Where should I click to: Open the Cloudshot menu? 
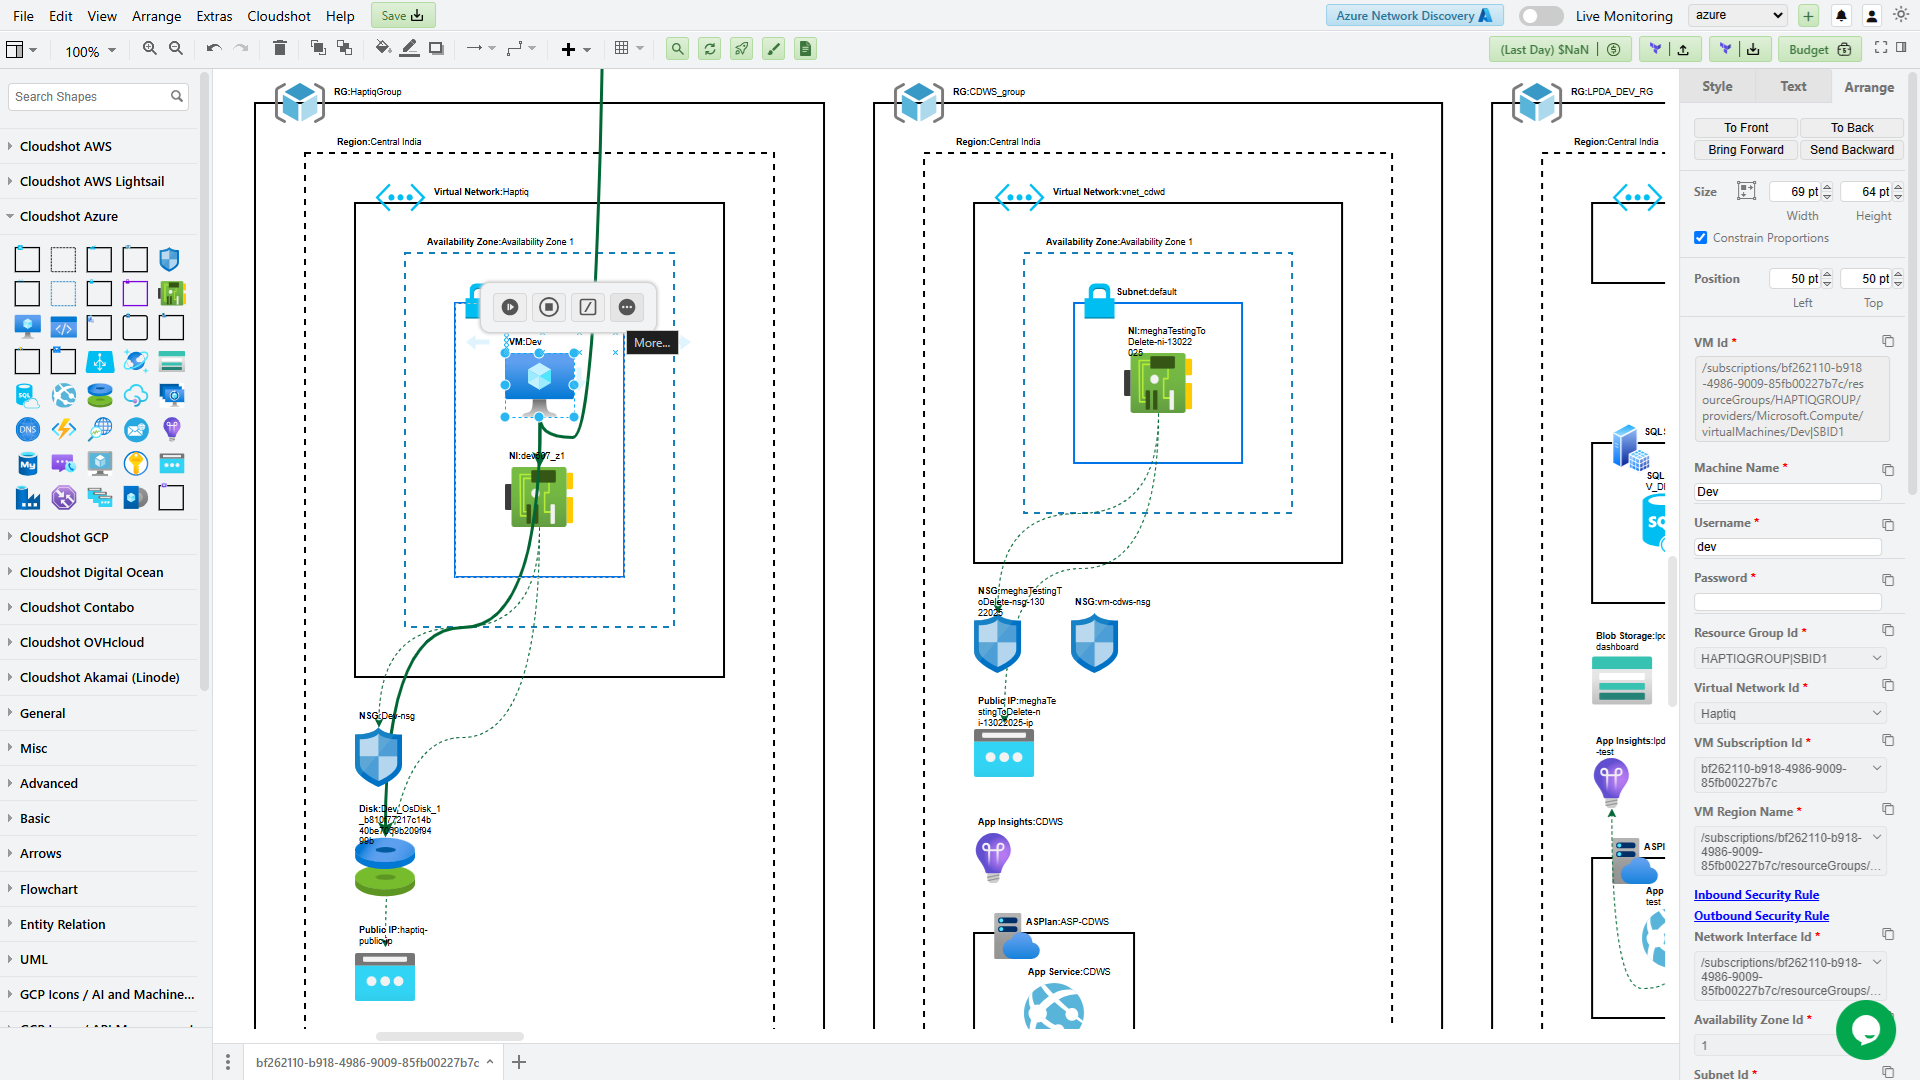click(278, 16)
